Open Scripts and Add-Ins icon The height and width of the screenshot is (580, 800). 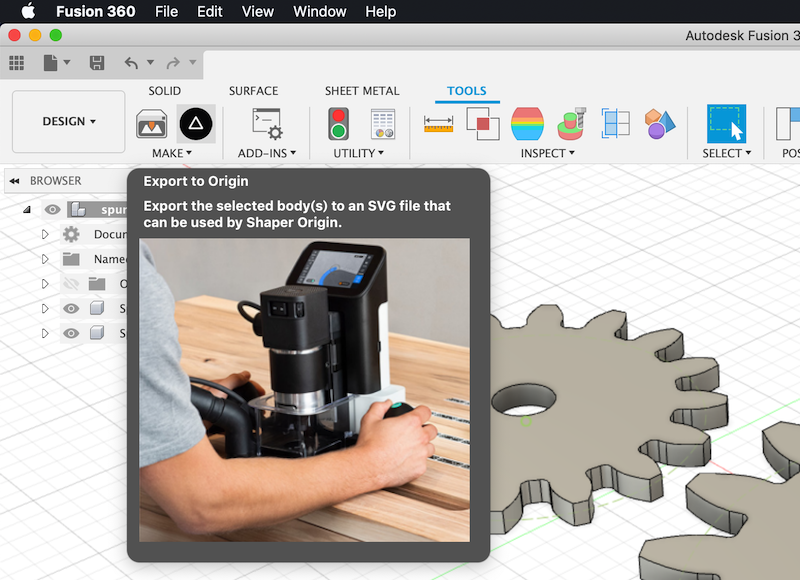point(267,124)
